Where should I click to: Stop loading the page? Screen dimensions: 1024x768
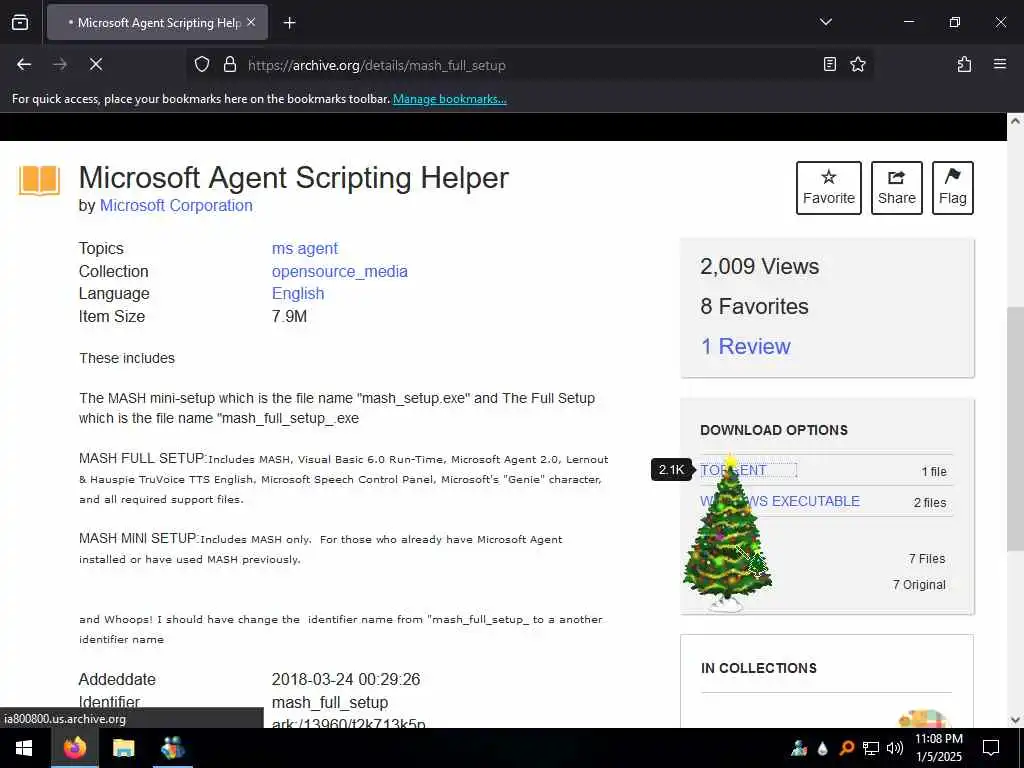(x=96, y=65)
